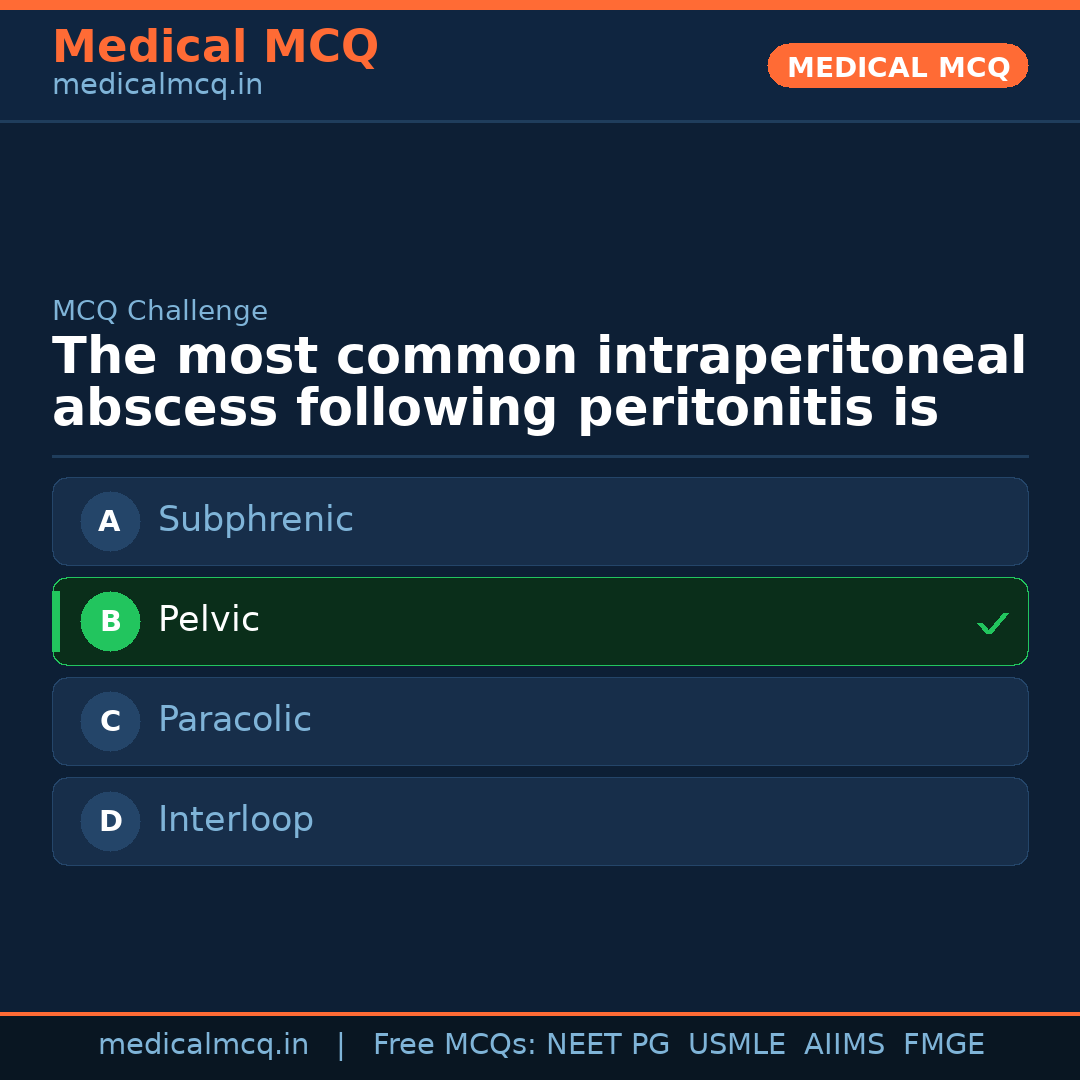This screenshot has width=1080, height=1080.
Task: Click FMGE in the footer
Action: tap(943, 1045)
